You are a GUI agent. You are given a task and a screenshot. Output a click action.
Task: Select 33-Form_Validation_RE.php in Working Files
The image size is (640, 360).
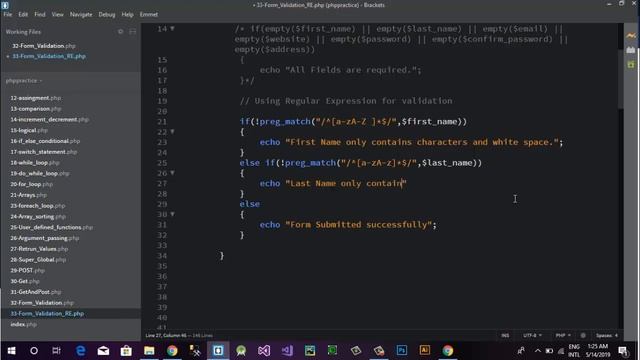click(49, 56)
